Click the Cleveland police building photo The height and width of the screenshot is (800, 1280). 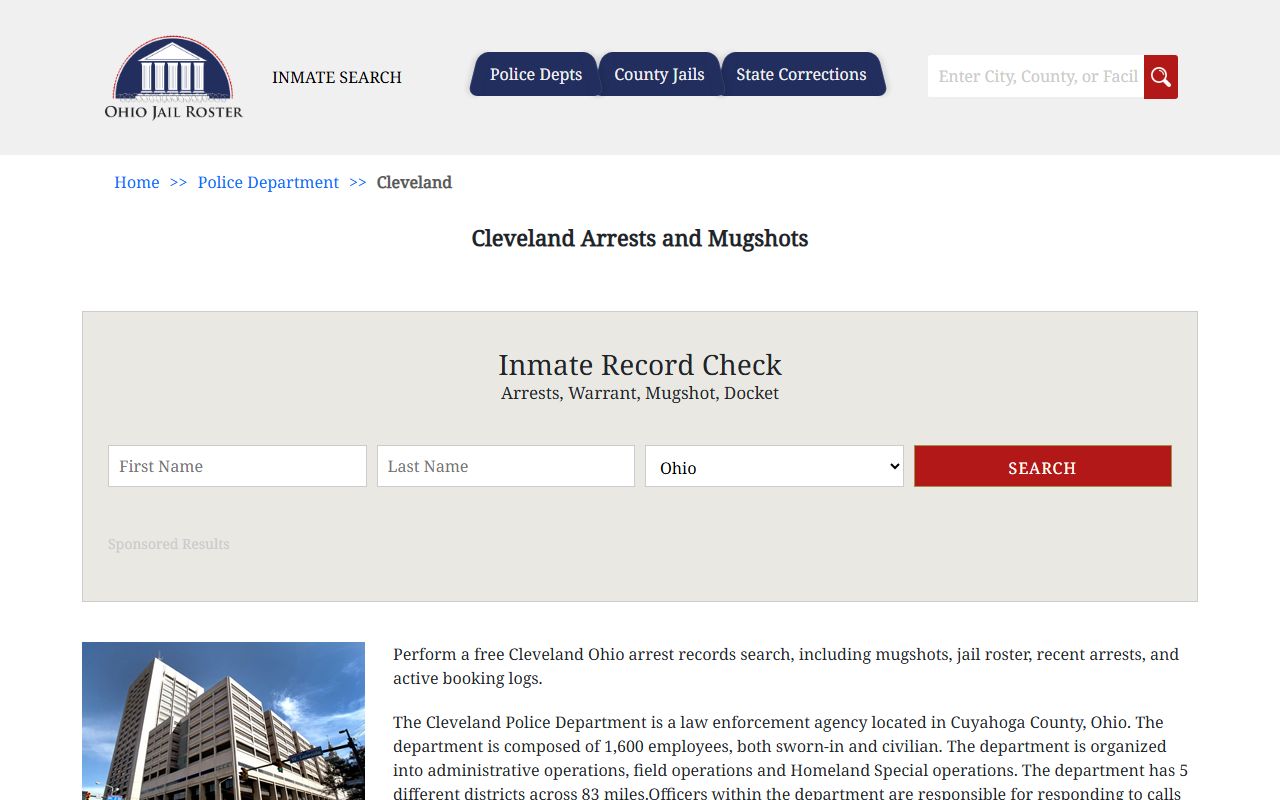[x=223, y=721]
